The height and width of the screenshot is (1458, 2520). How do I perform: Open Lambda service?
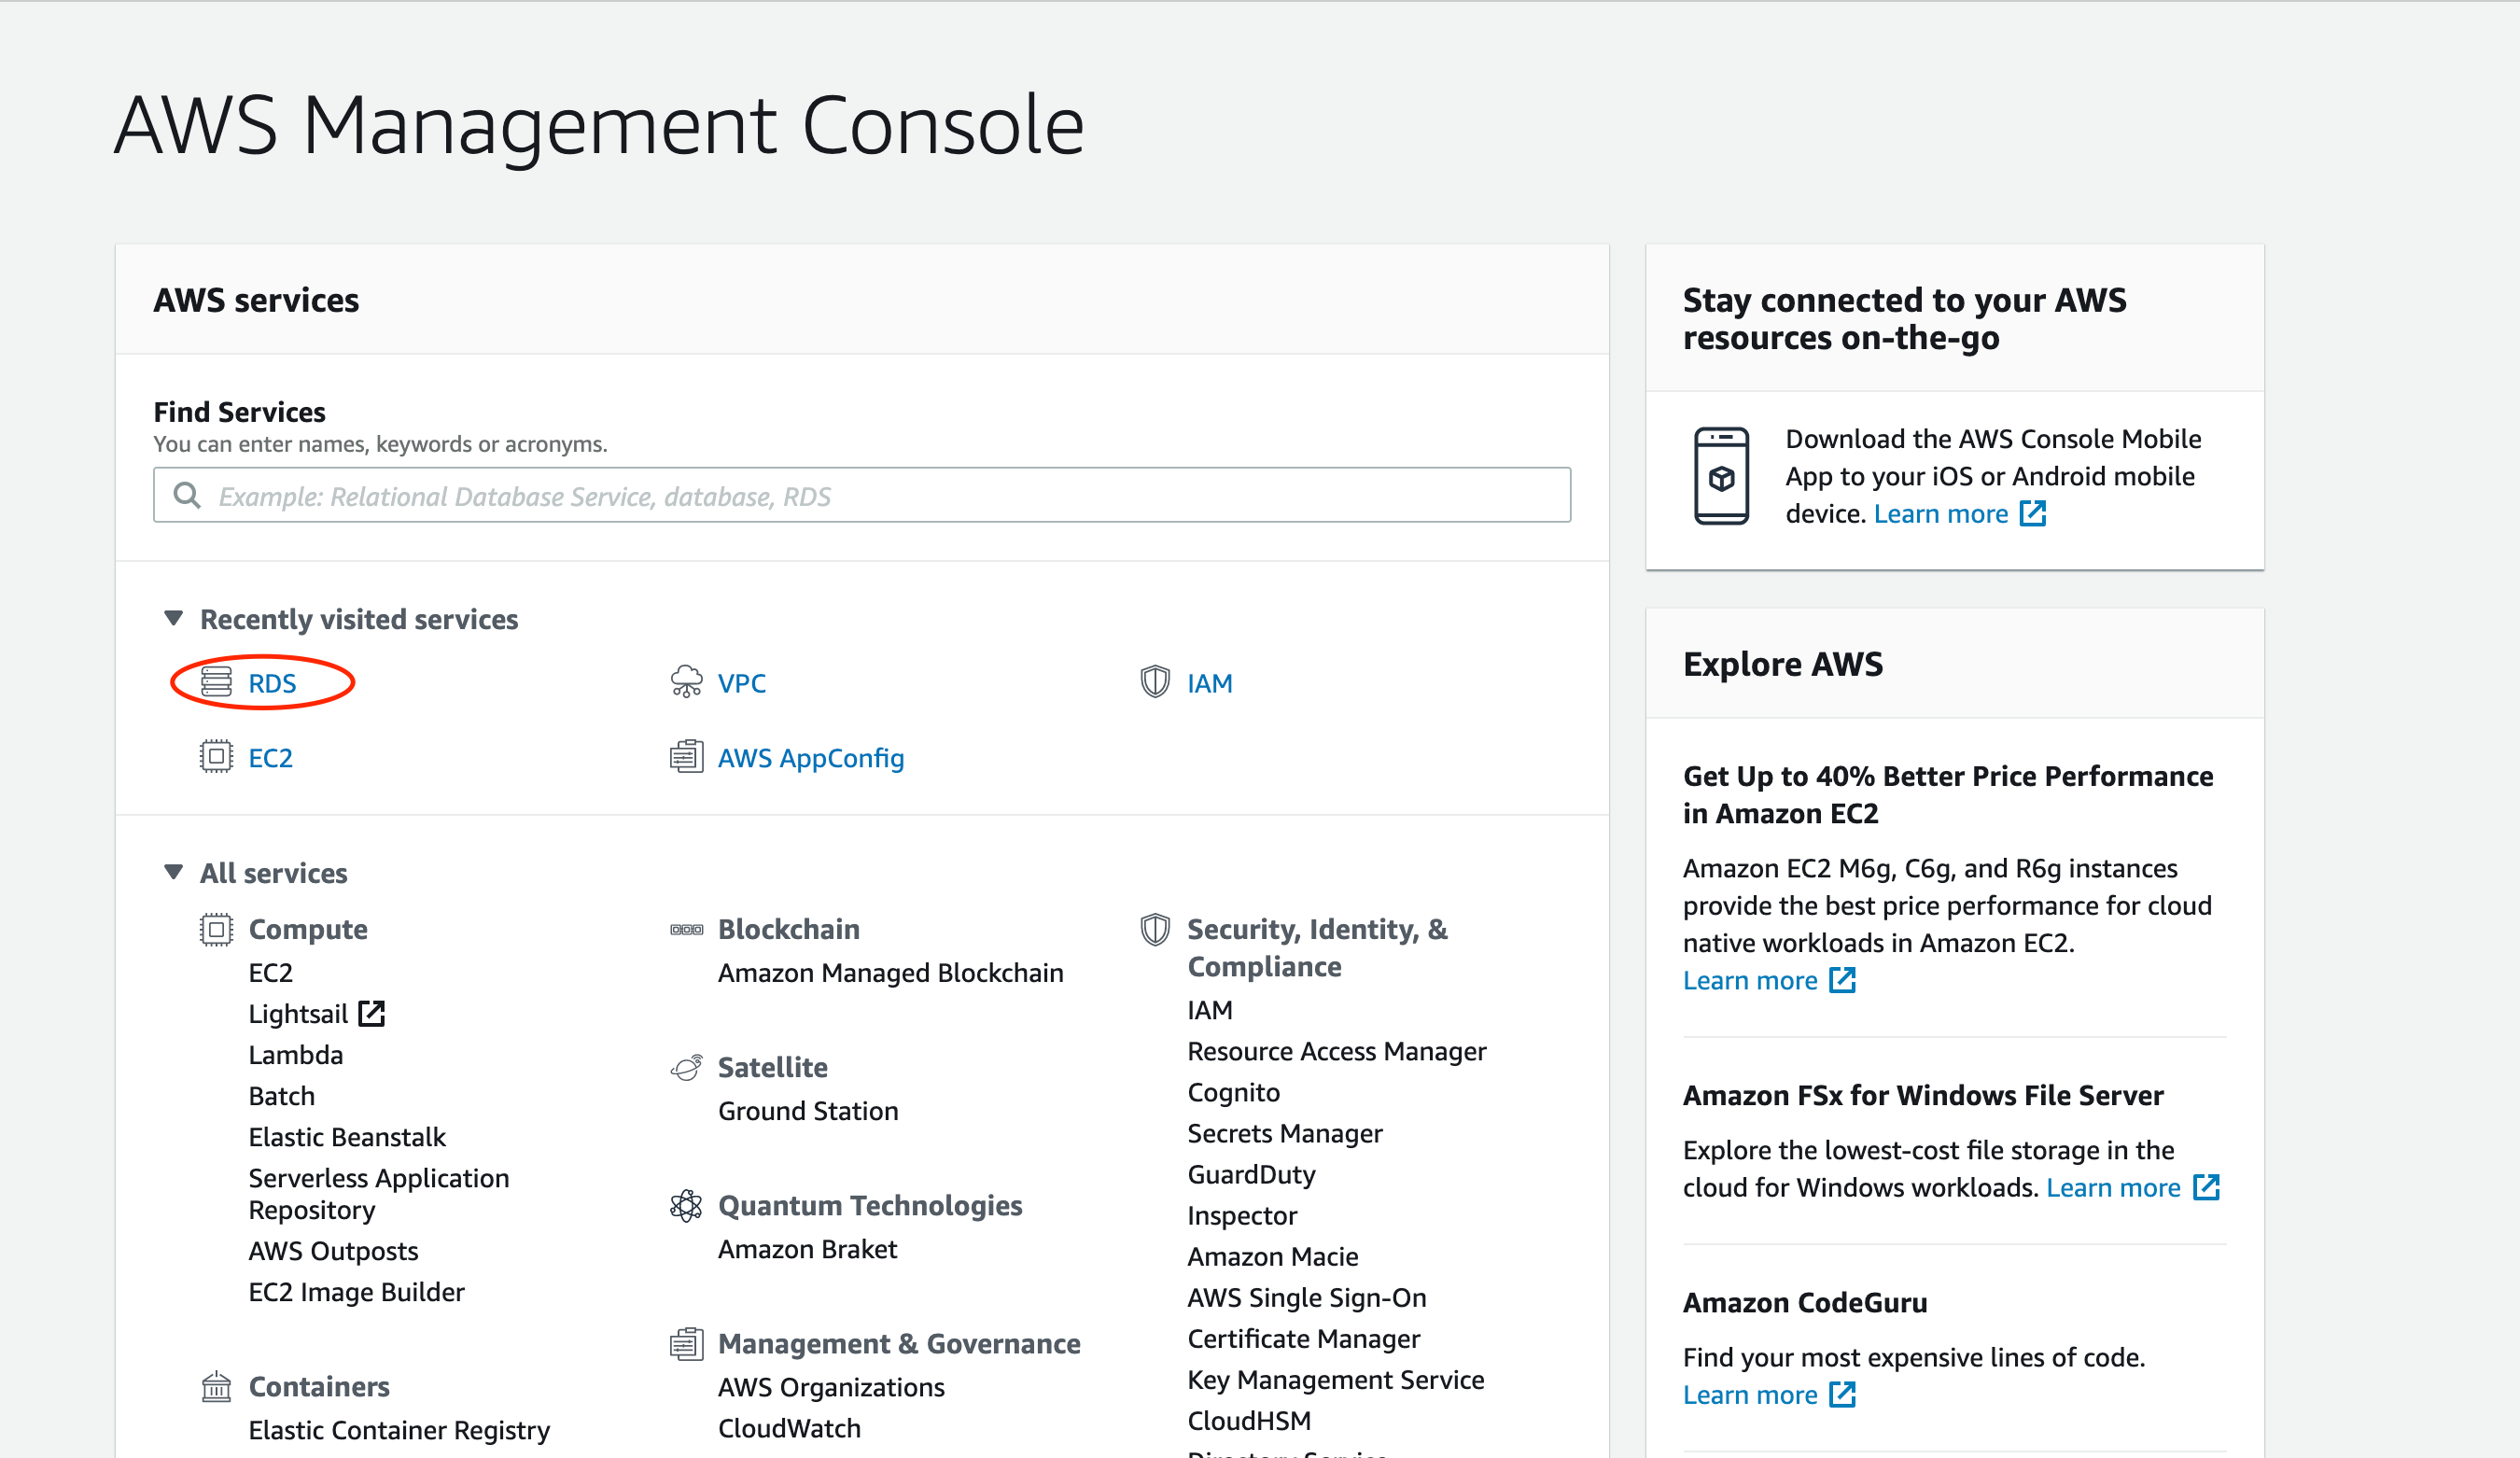pos(296,1055)
